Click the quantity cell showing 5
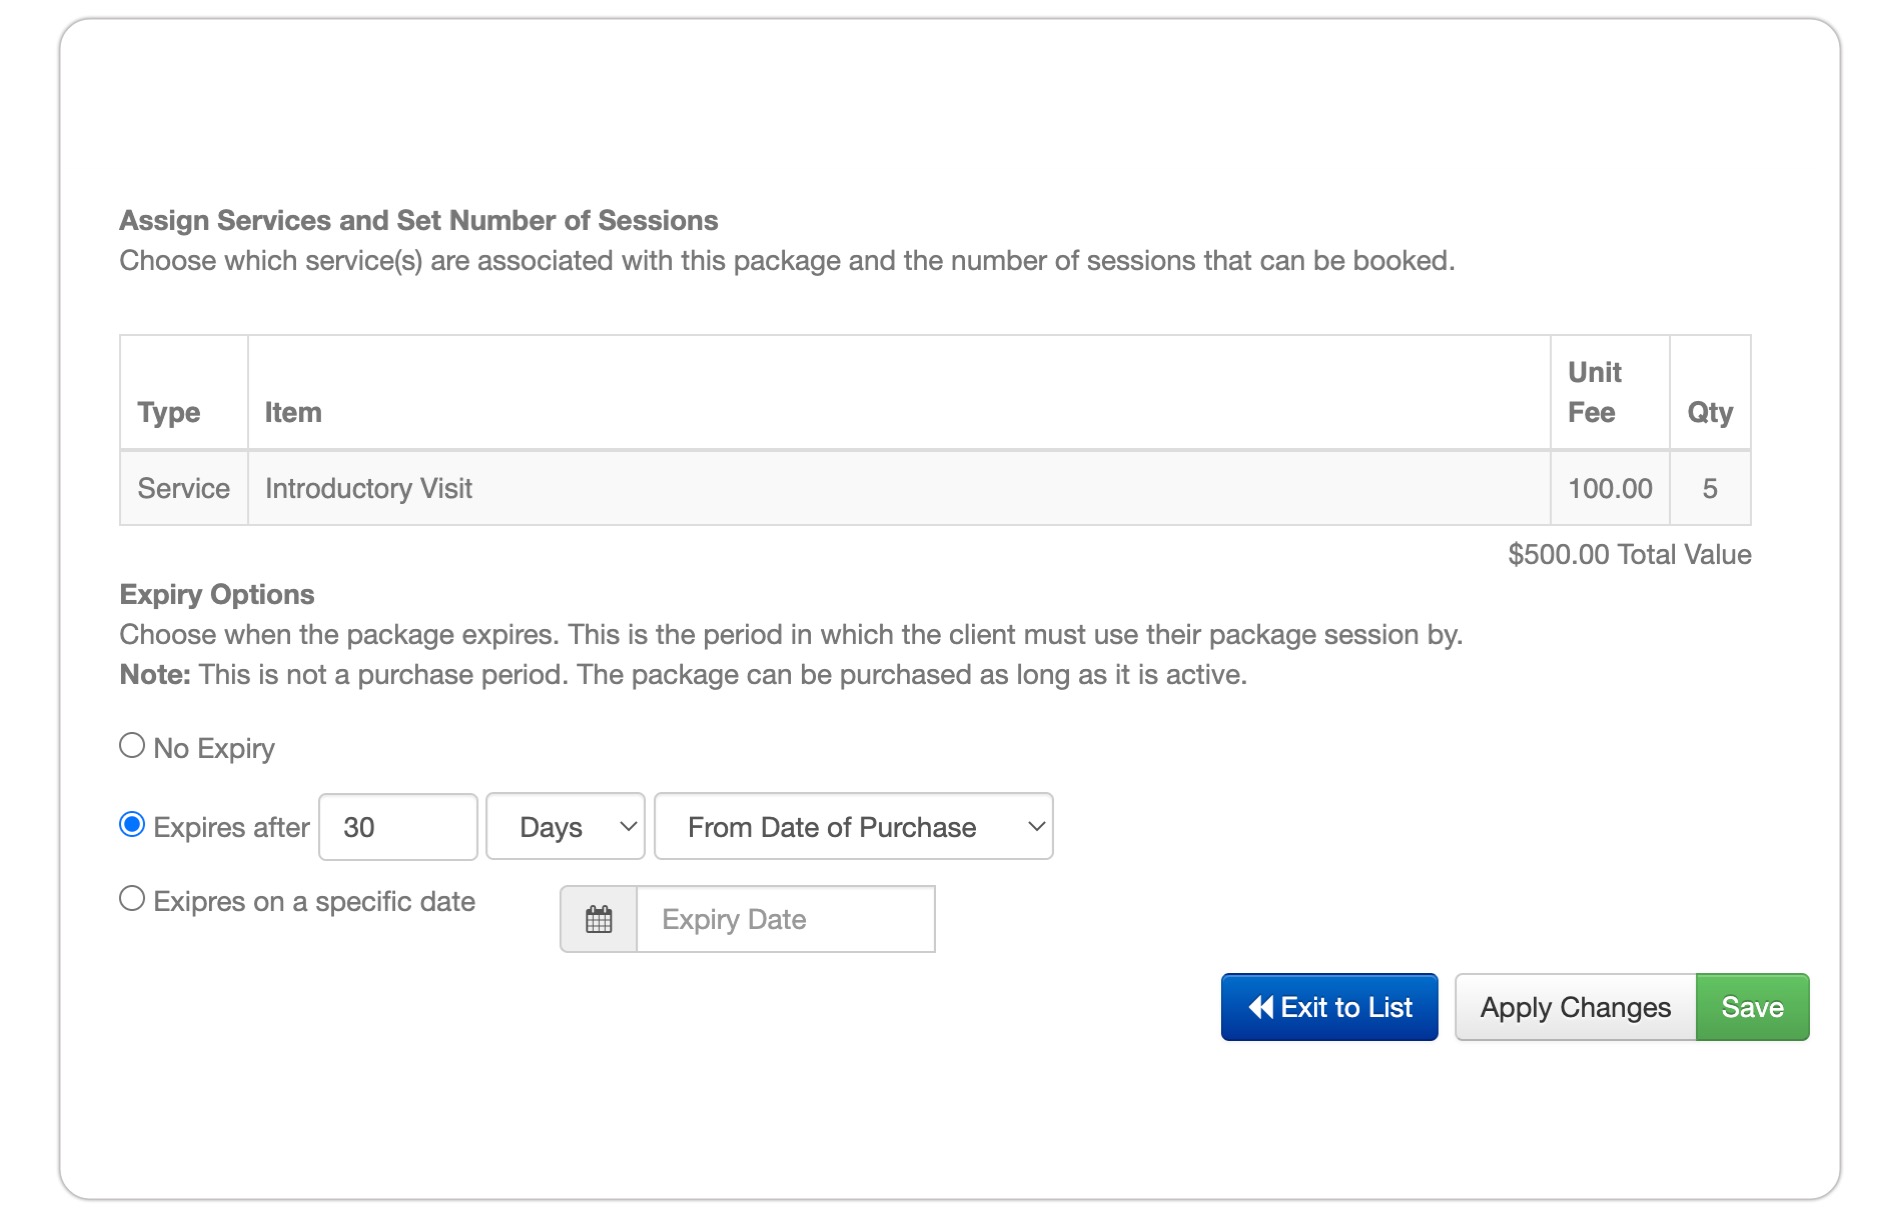 click(x=1710, y=488)
